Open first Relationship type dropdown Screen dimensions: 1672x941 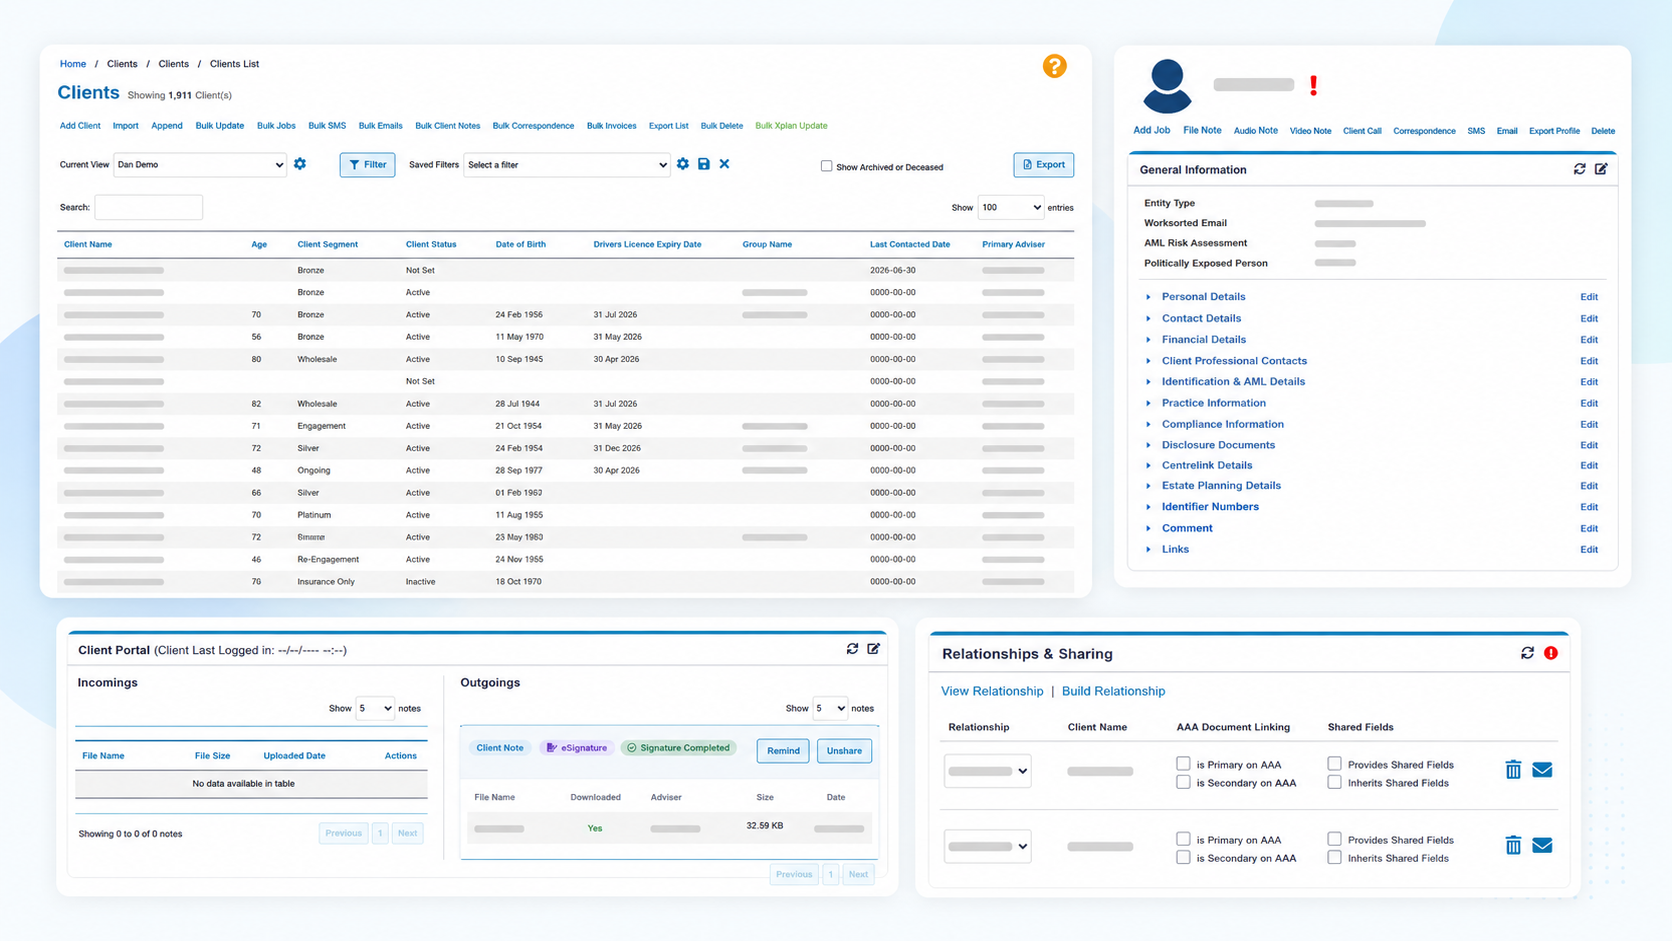(x=987, y=771)
